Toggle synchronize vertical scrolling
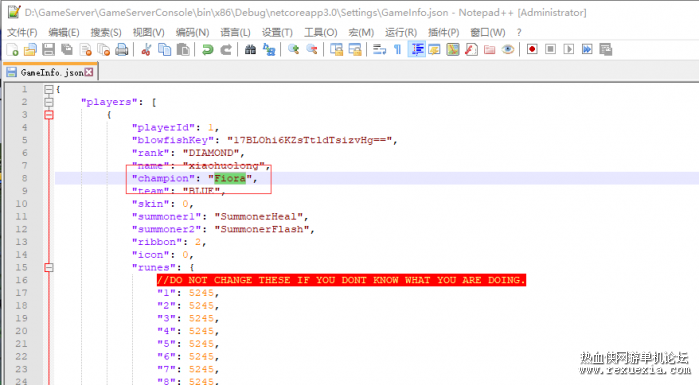This screenshot has height=385, width=699. pos(336,49)
